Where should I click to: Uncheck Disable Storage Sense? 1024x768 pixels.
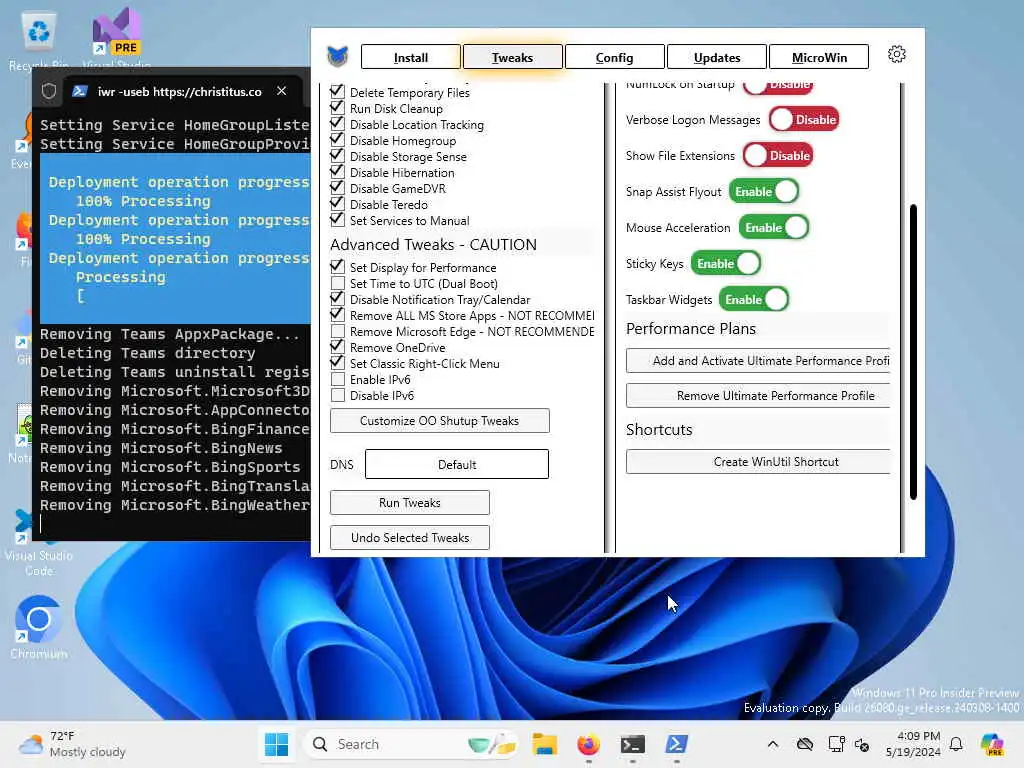pyautogui.click(x=337, y=155)
